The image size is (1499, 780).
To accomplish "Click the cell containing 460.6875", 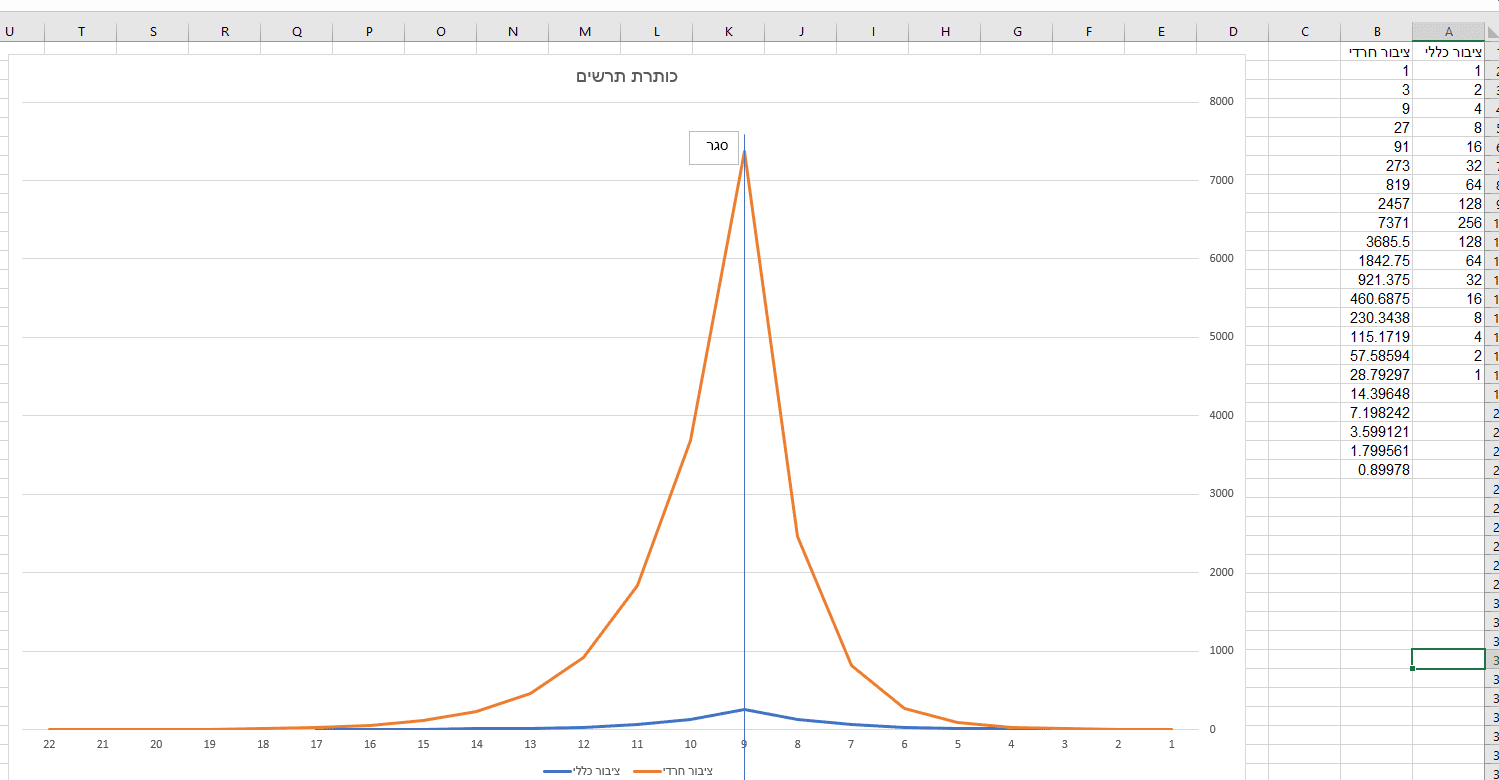I will [1377, 299].
